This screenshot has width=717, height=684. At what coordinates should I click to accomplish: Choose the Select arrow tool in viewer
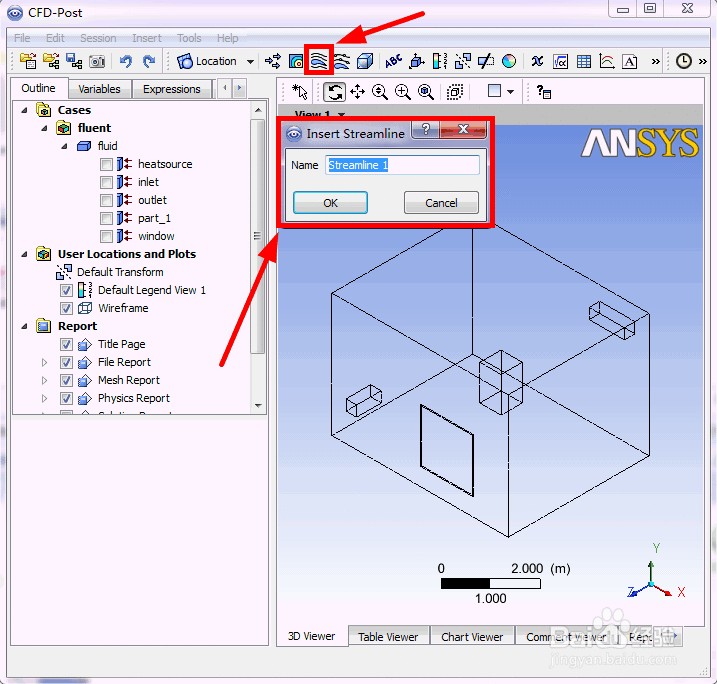click(300, 91)
